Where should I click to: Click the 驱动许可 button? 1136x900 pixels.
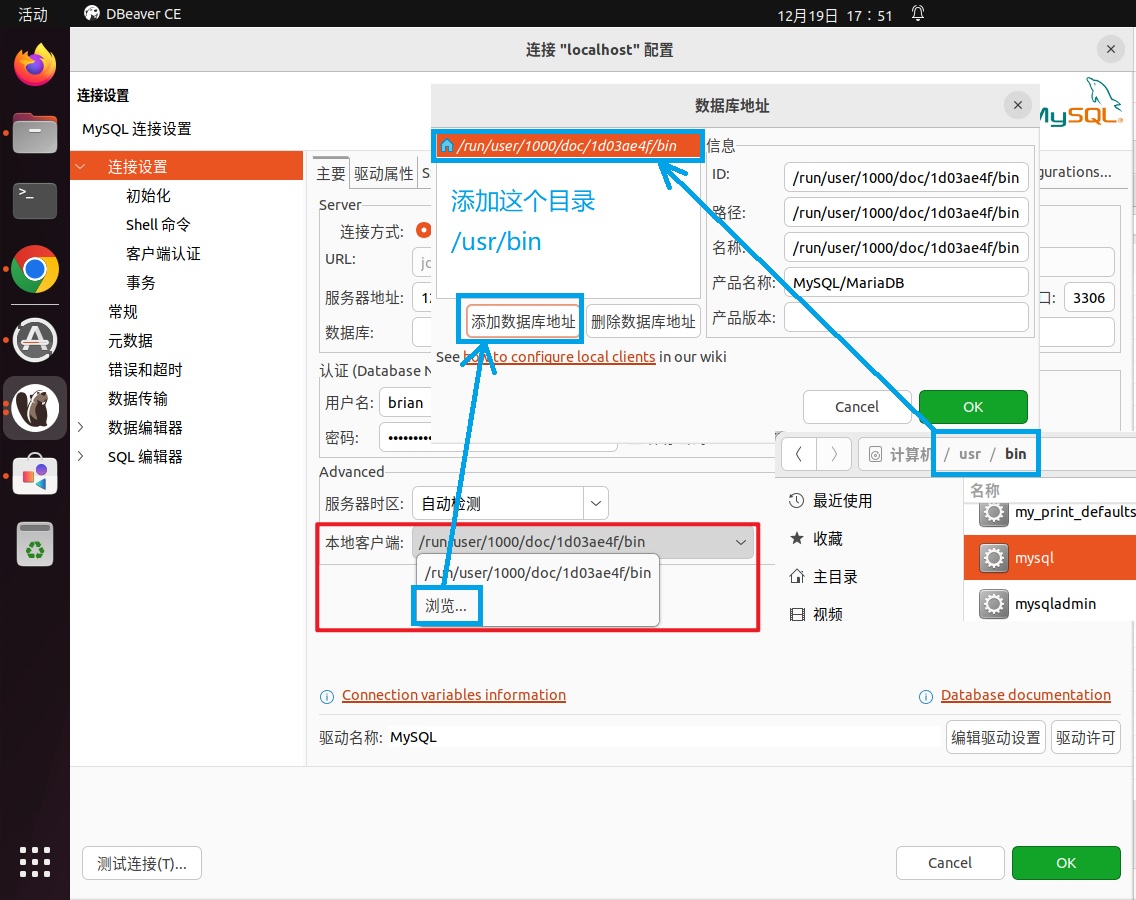pyautogui.click(x=1085, y=738)
